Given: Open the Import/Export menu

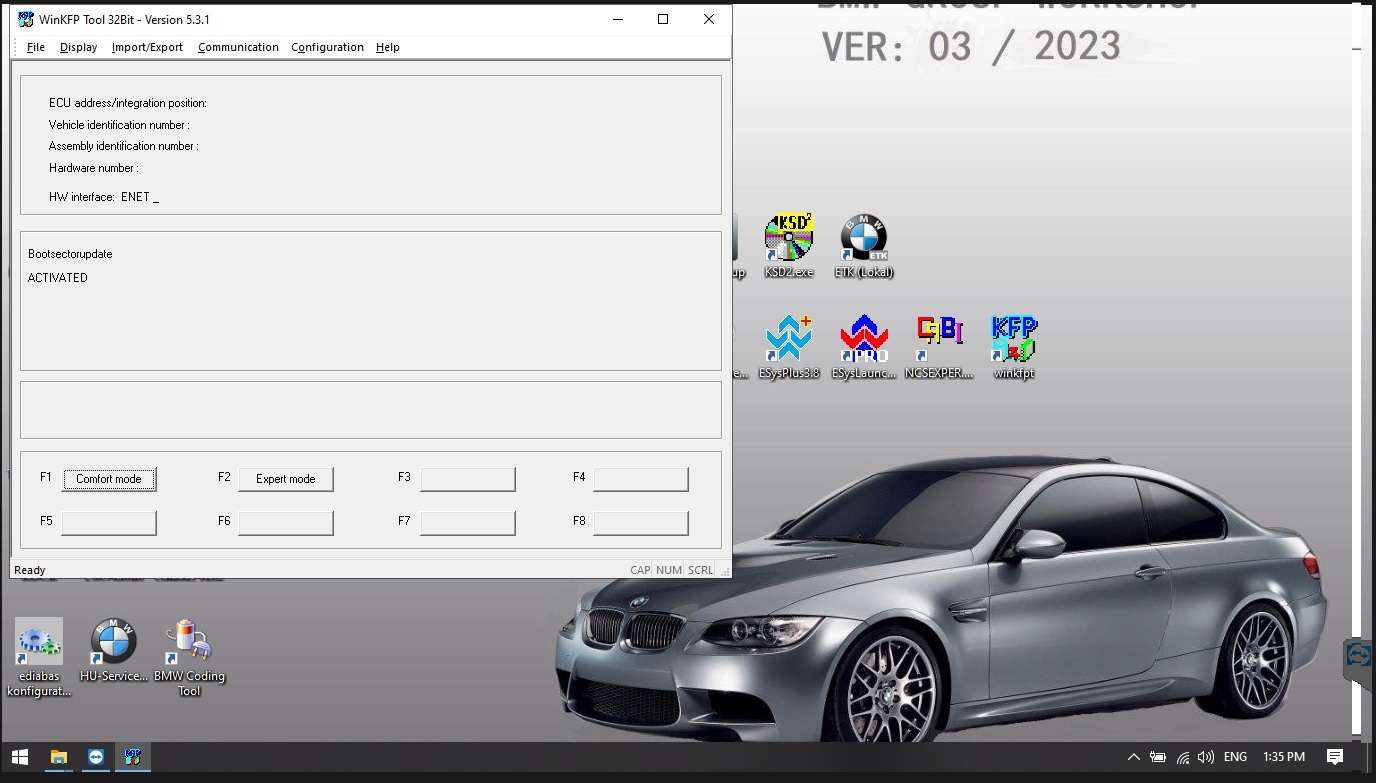Looking at the screenshot, I should click(147, 47).
